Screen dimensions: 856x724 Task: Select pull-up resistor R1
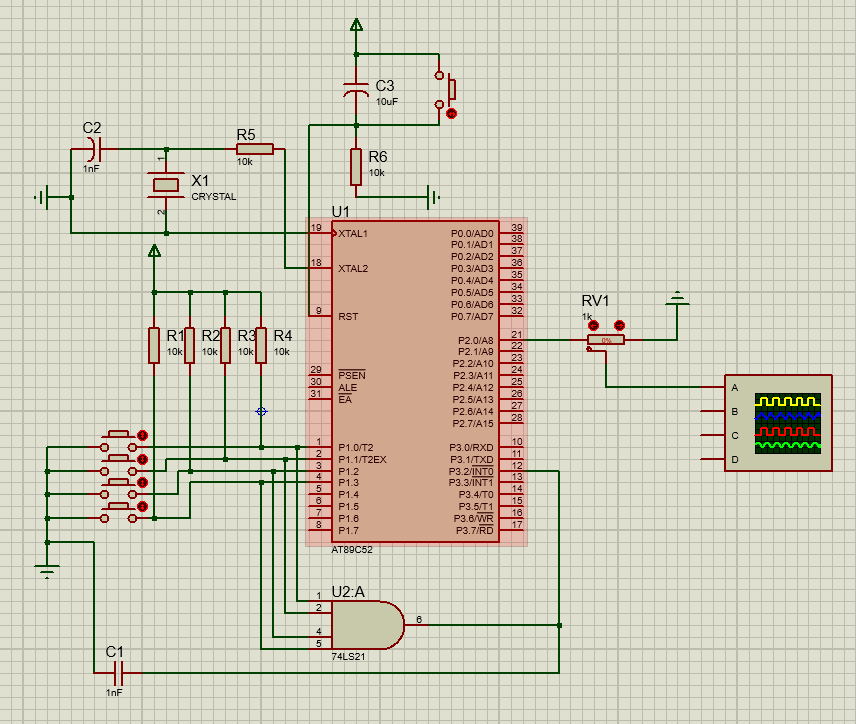pos(154,345)
